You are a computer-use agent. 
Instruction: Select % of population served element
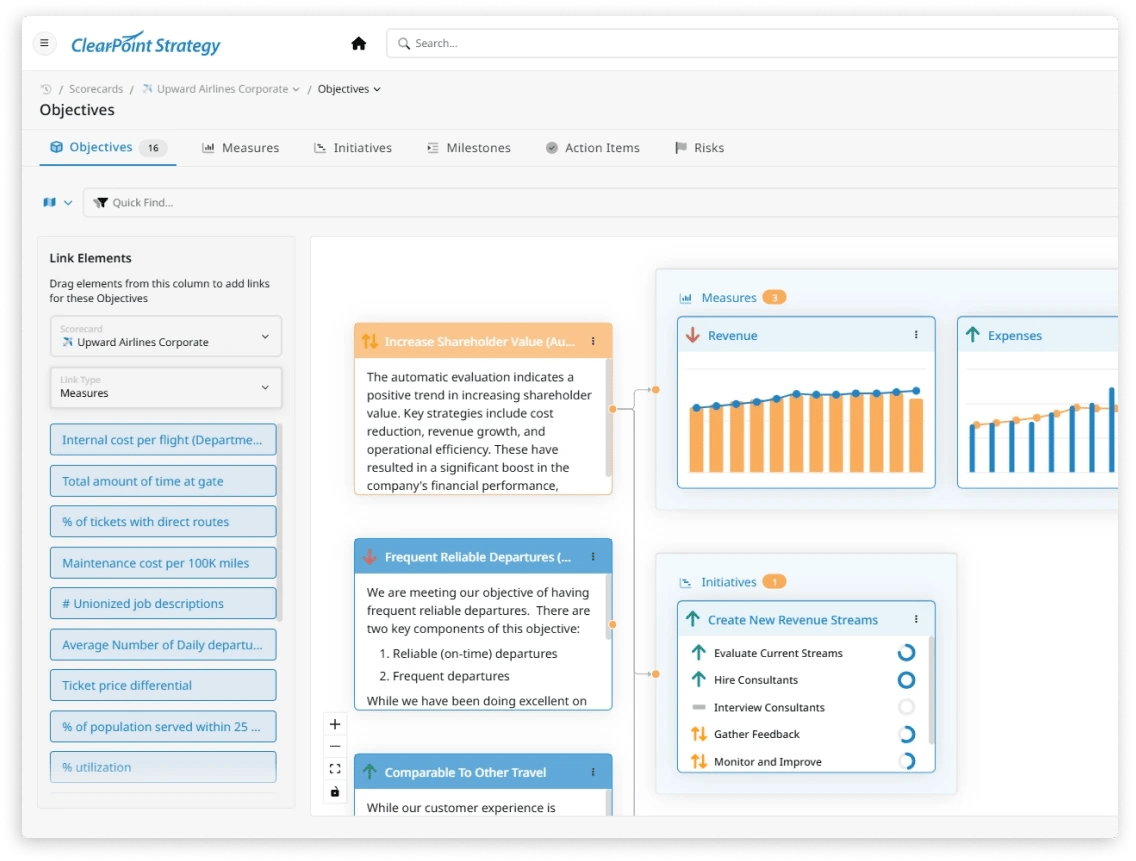coord(163,727)
